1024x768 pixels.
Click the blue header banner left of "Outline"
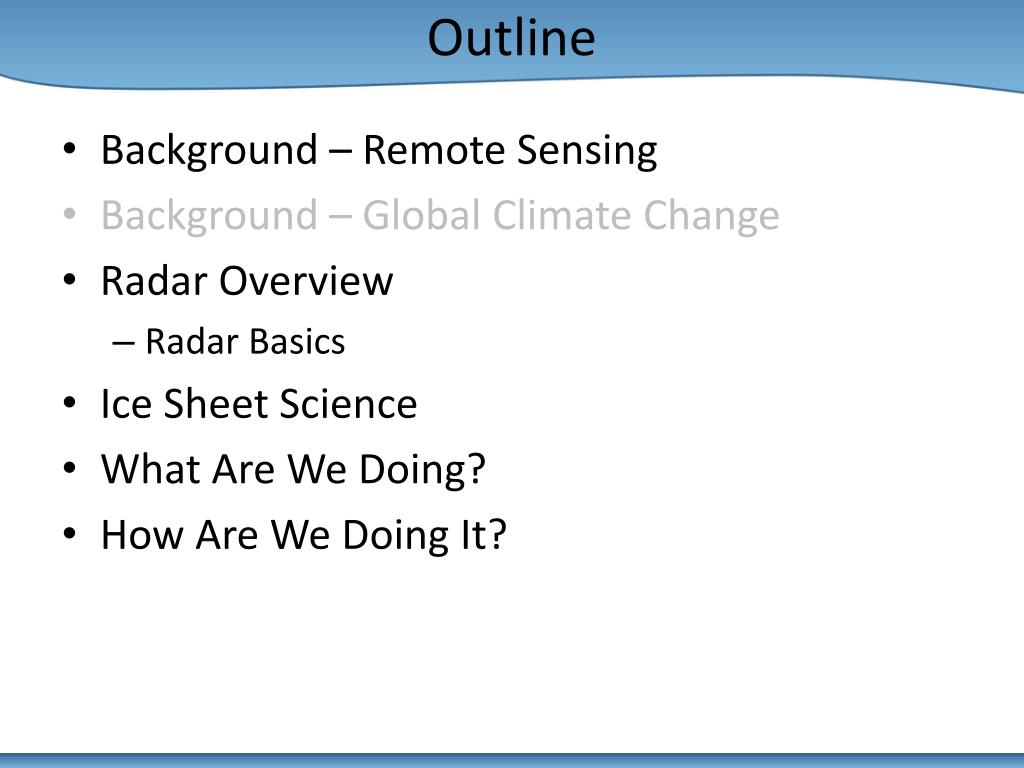(200, 40)
